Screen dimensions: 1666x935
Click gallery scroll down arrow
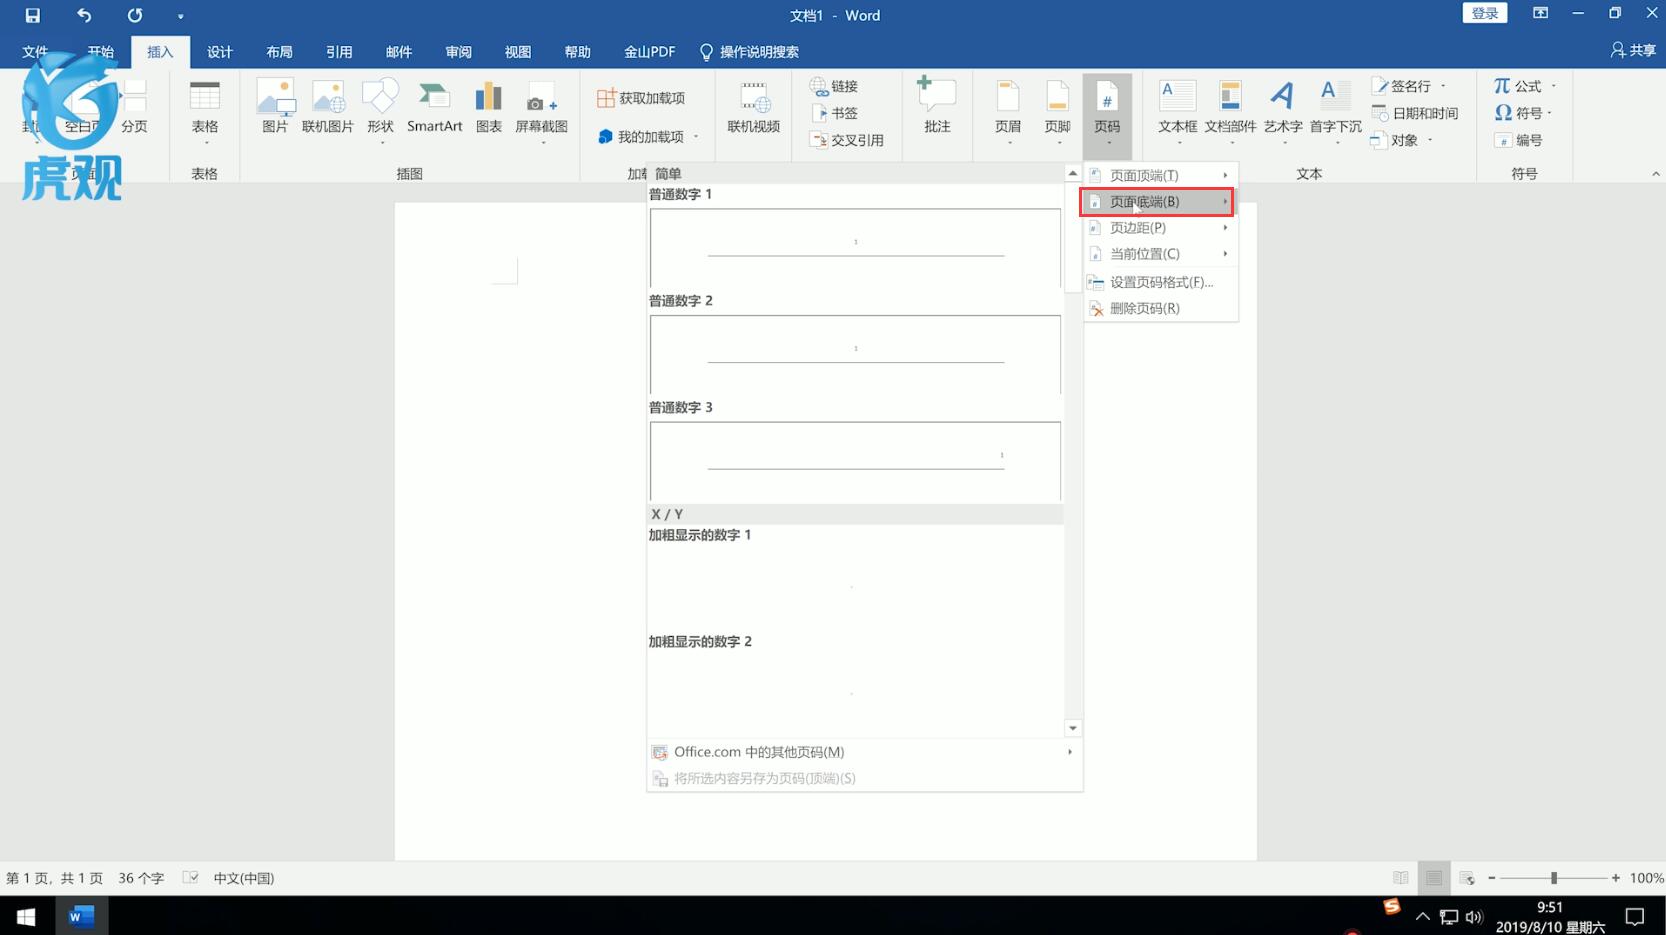pos(1072,728)
